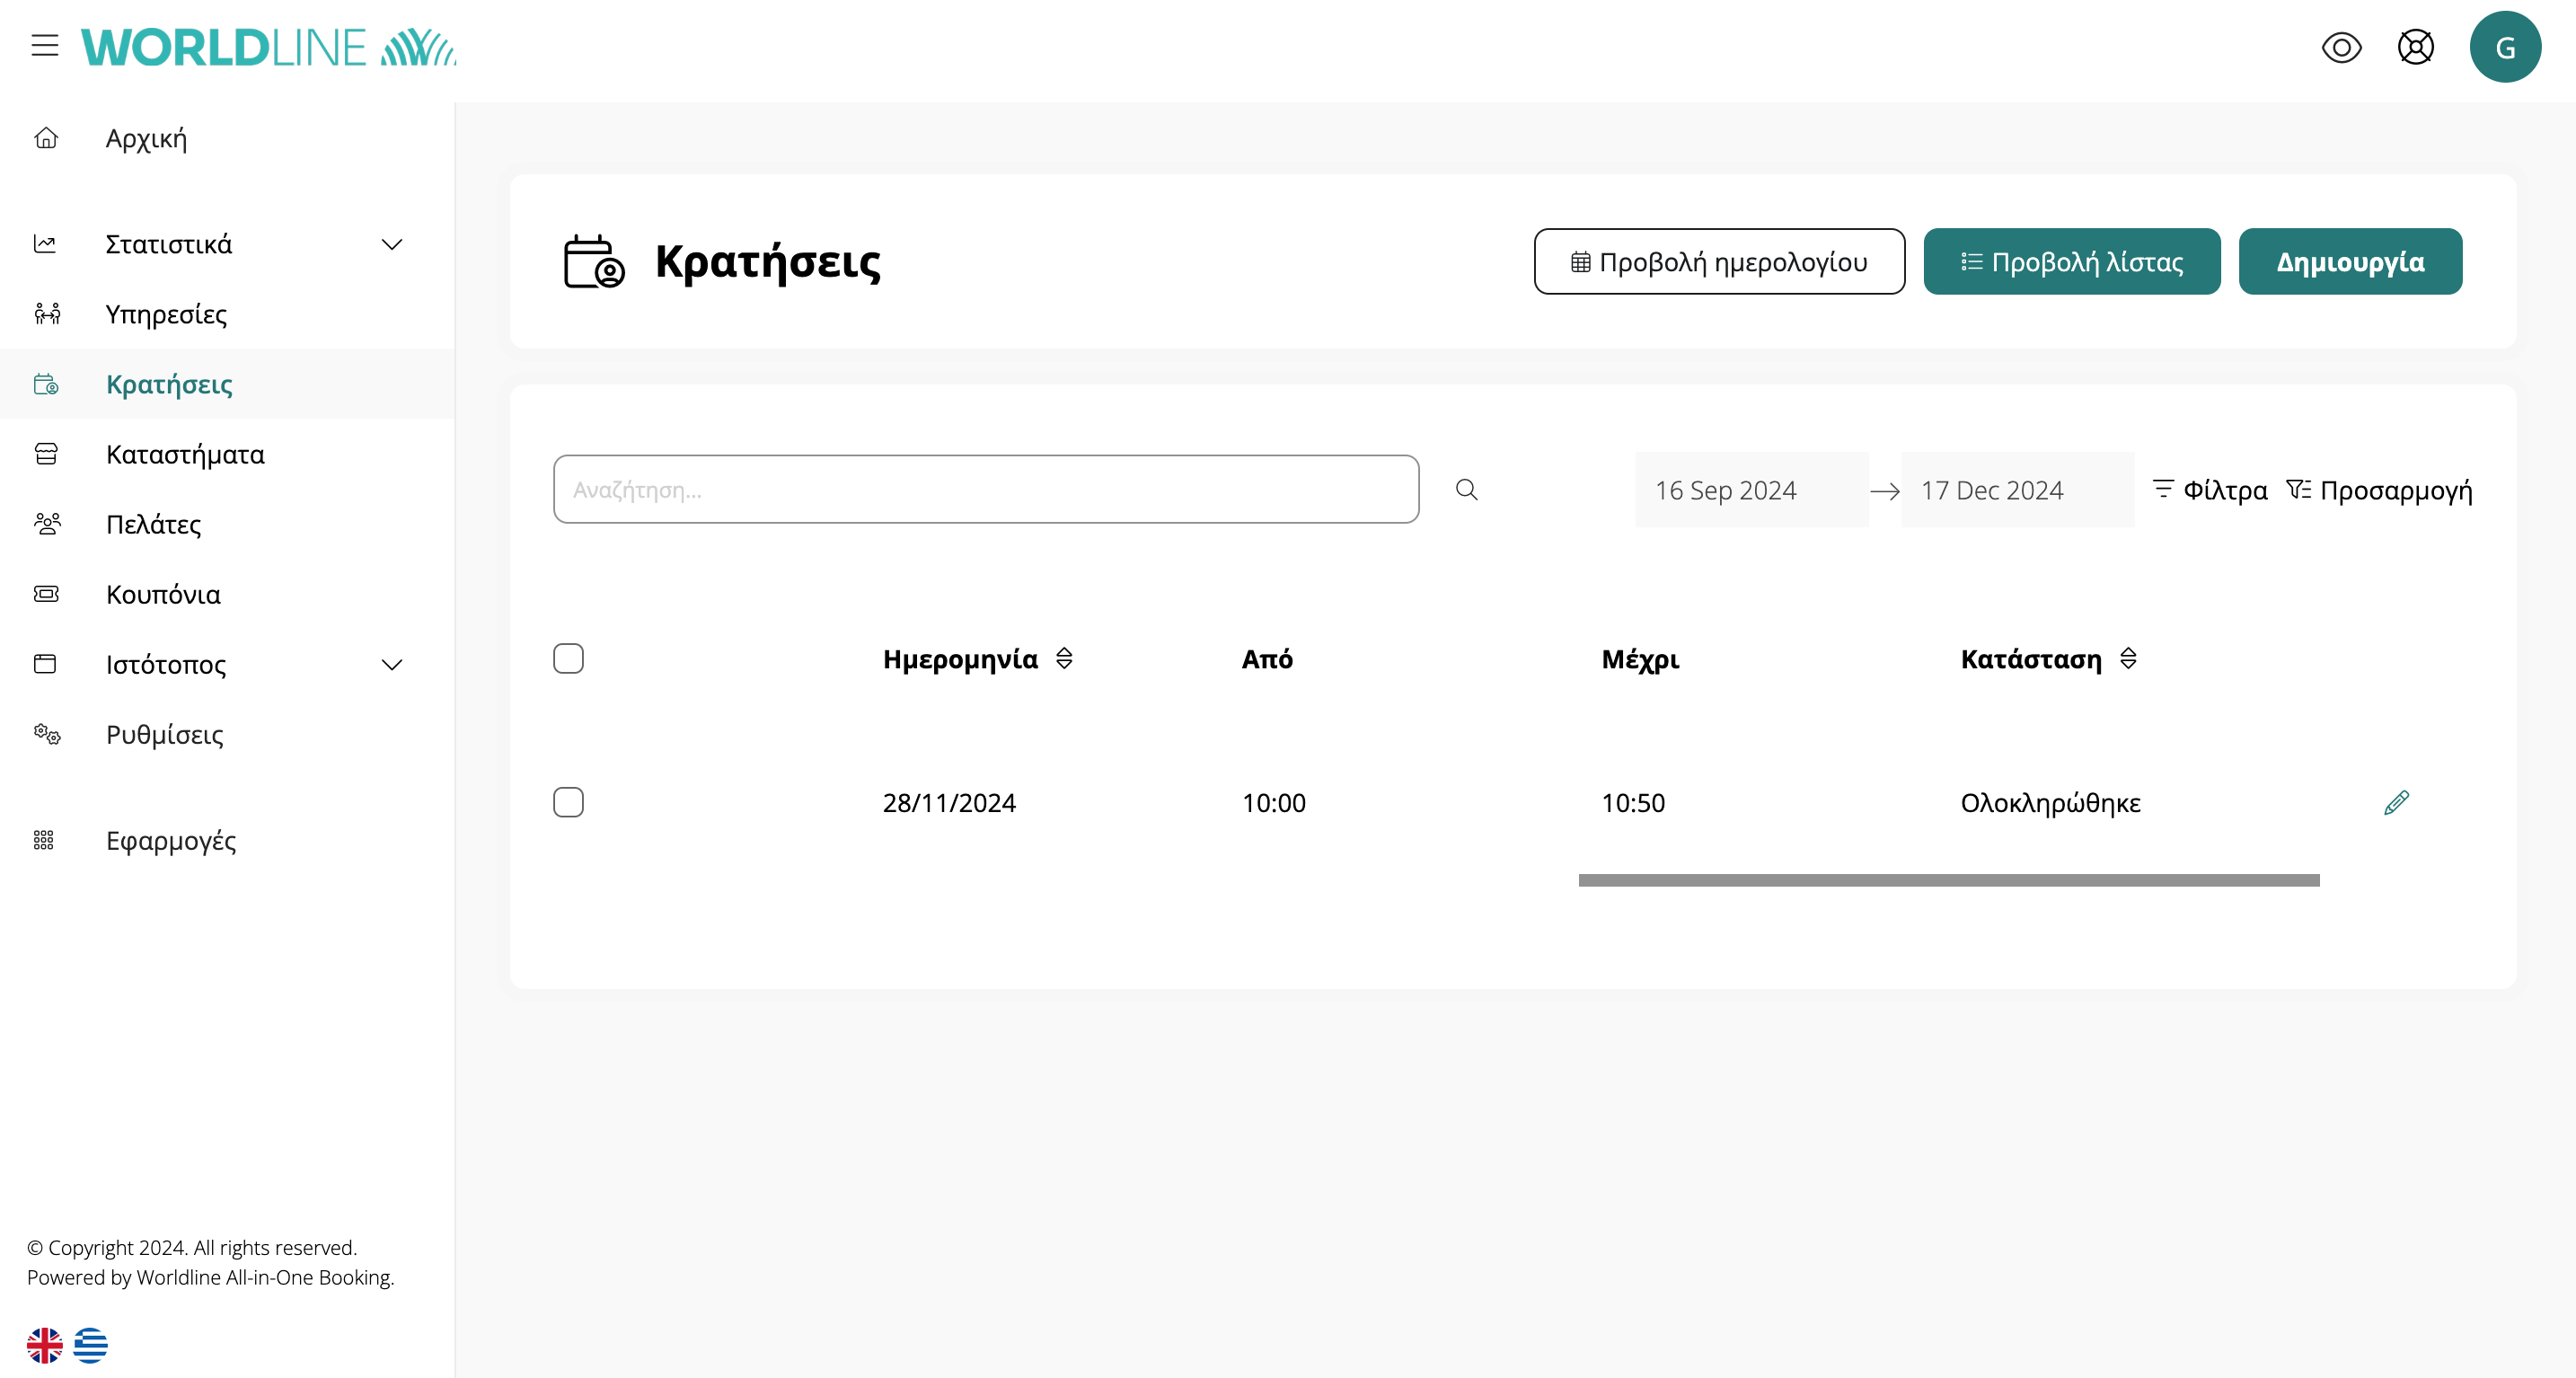Check the 28/11/2024 booking row checkbox
The image size is (2576, 1378).
568,803
